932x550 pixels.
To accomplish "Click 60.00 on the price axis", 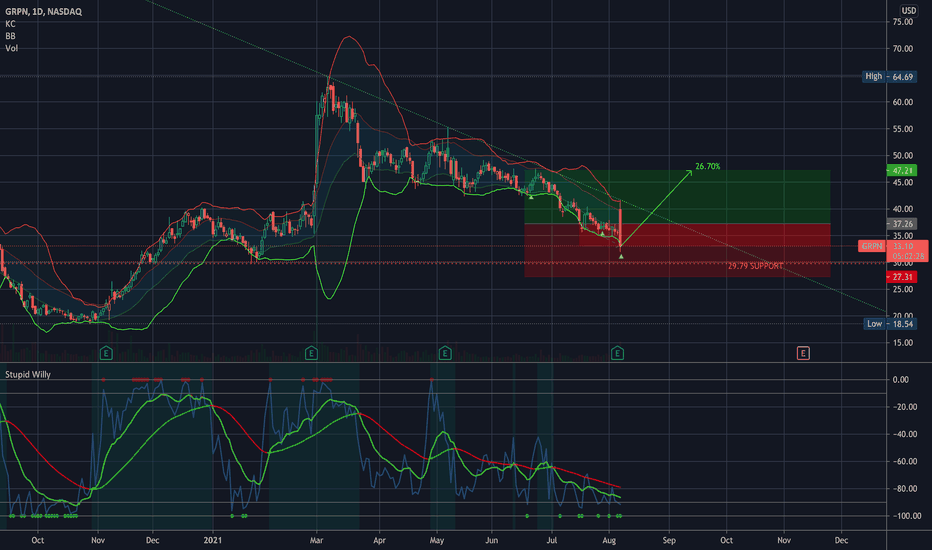I will [x=902, y=102].
